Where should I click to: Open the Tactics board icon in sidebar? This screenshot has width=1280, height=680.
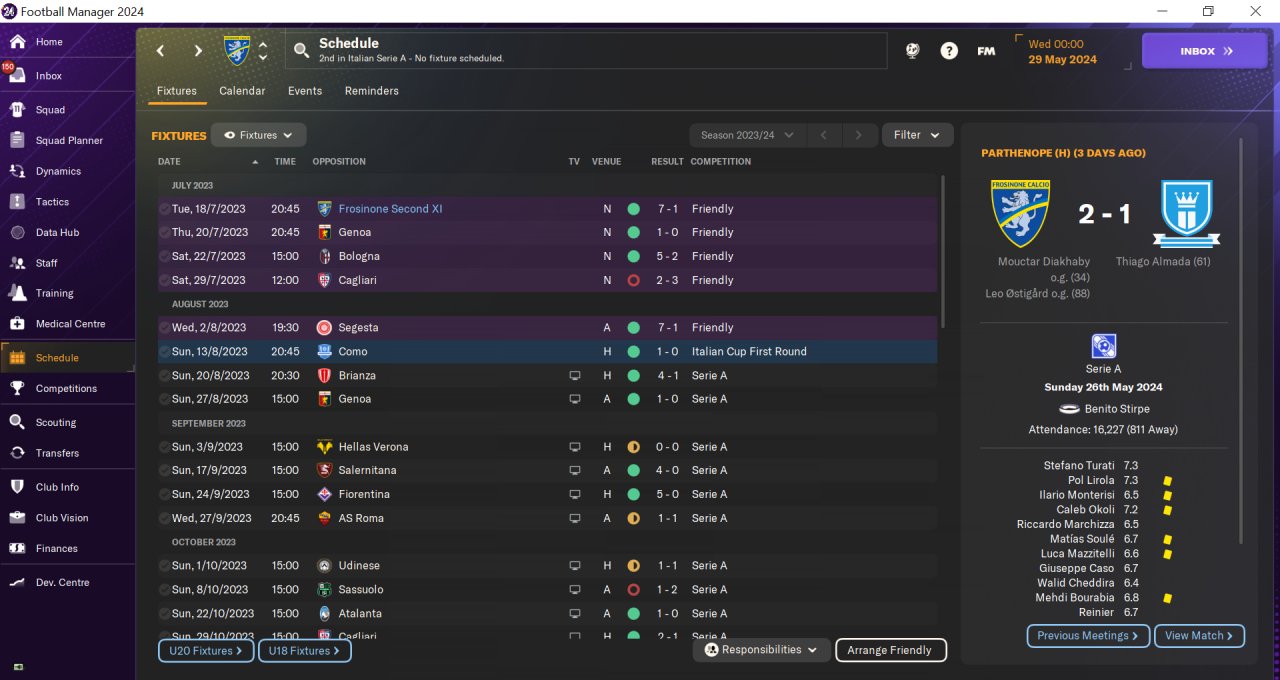click(x=17, y=202)
